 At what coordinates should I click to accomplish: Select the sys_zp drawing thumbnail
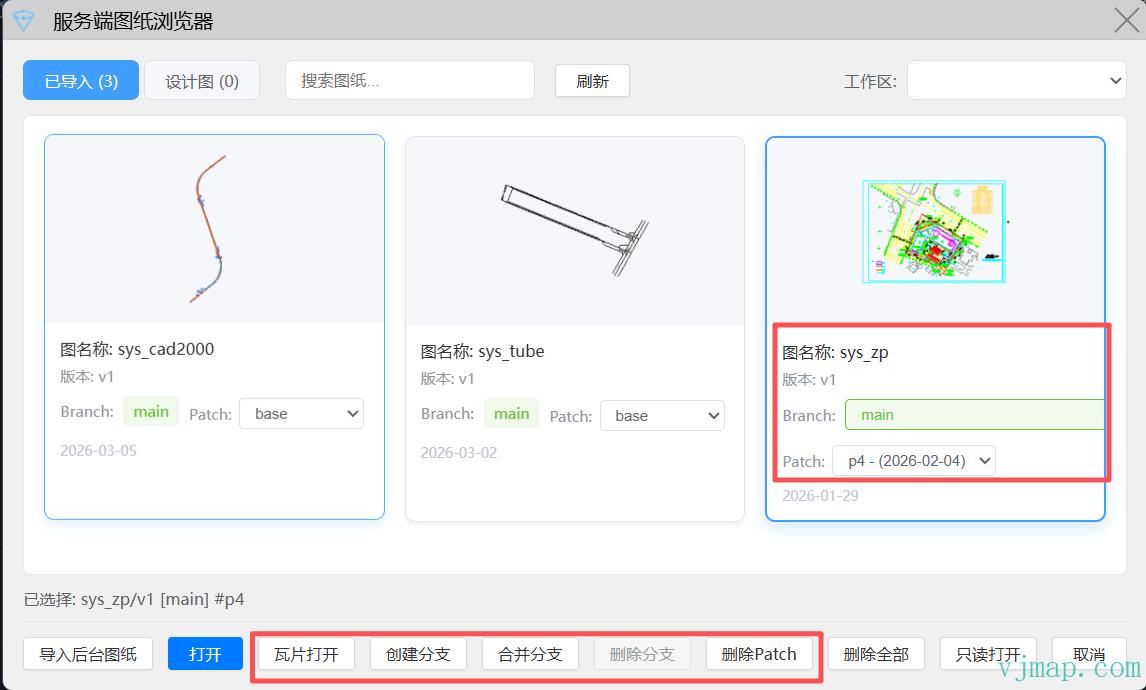934,232
